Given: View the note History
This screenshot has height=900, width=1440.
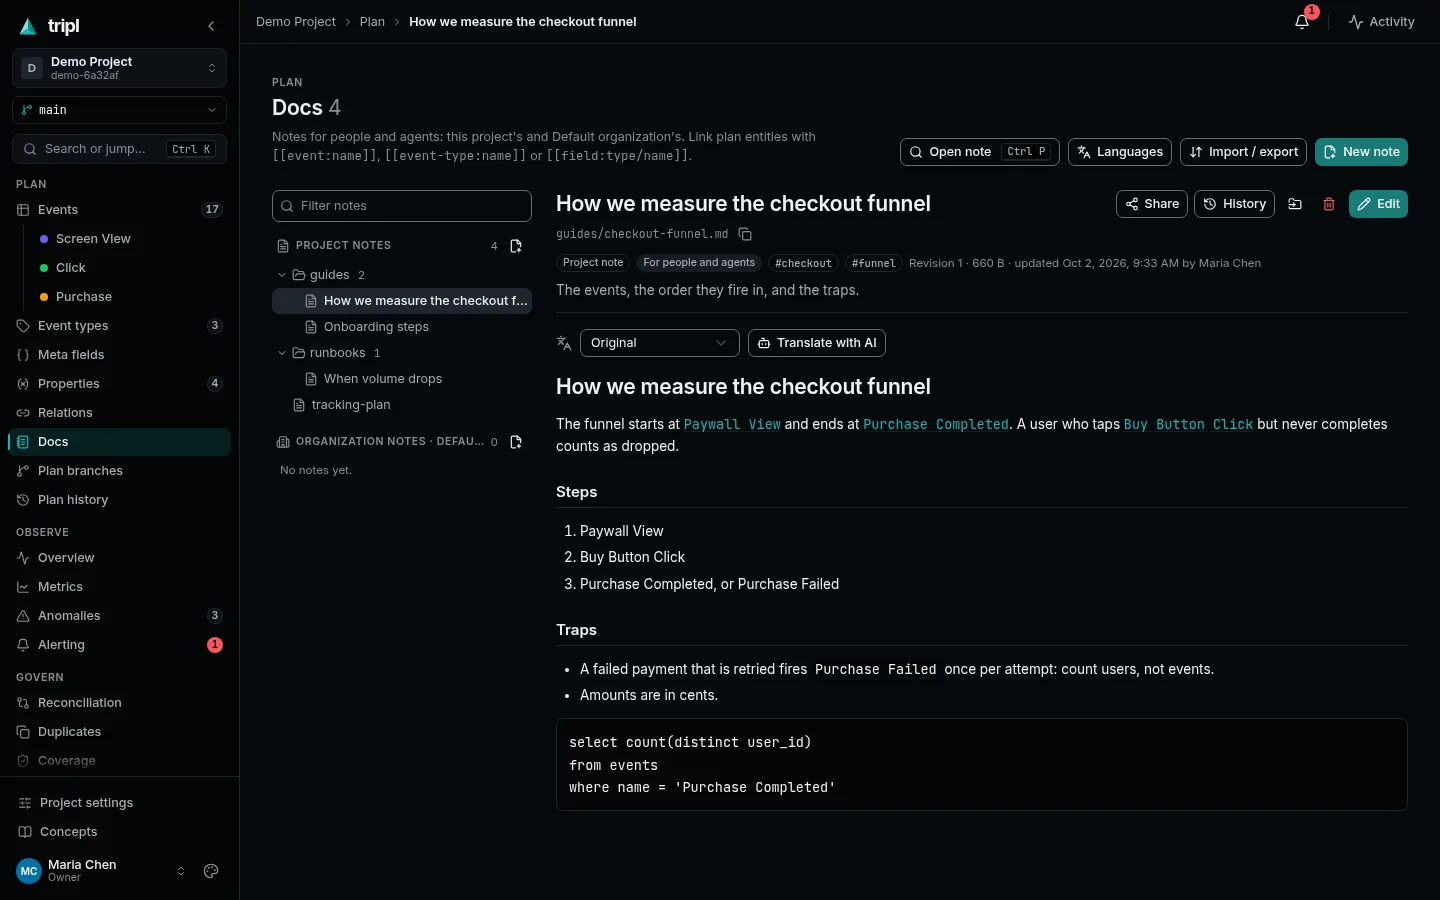Looking at the screenshot, I should point(1235,204).
